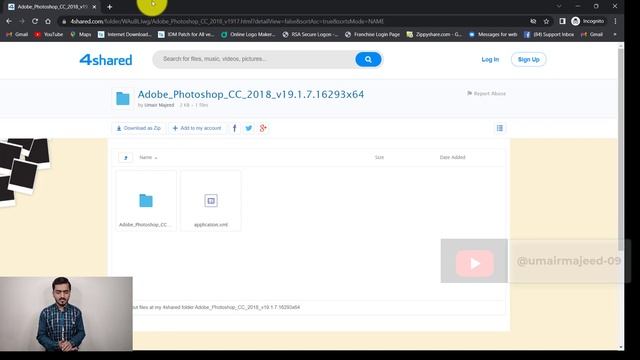The width and height of the screenshot is (640, 360).
Task: Share folder on Google Plus icon
Action: (263, 128)
